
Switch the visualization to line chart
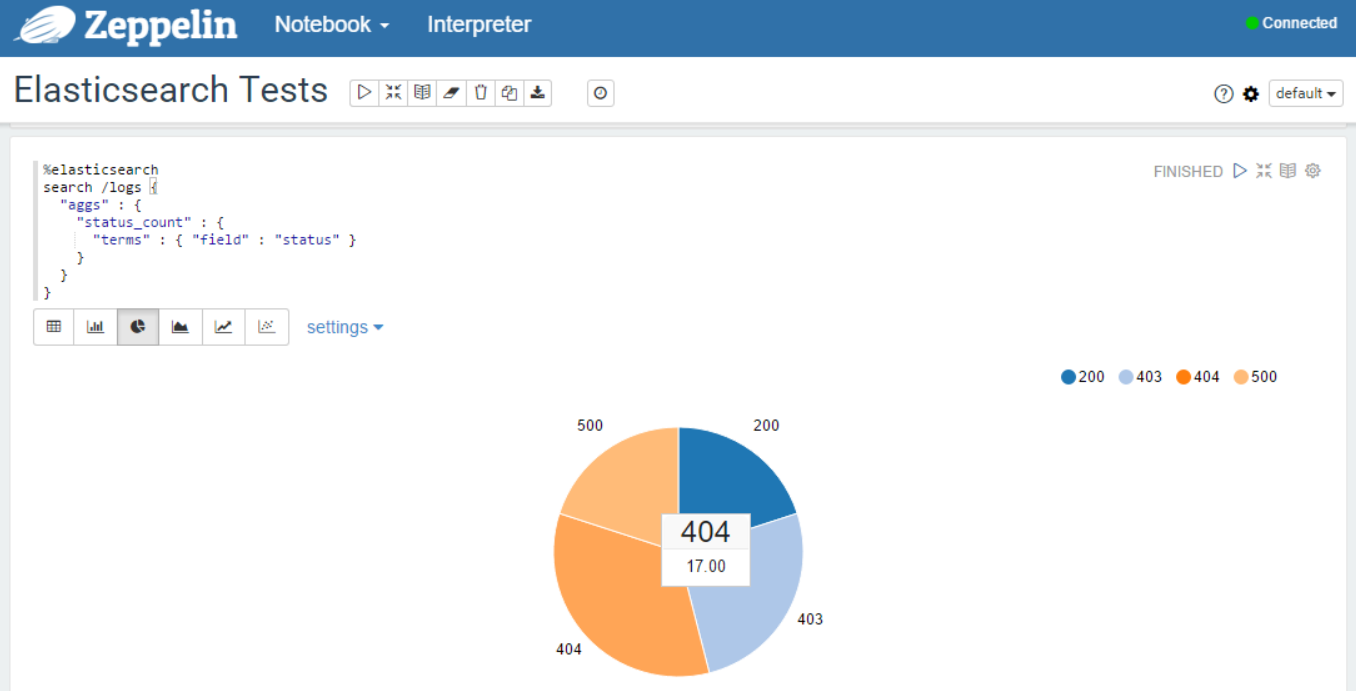224,327
